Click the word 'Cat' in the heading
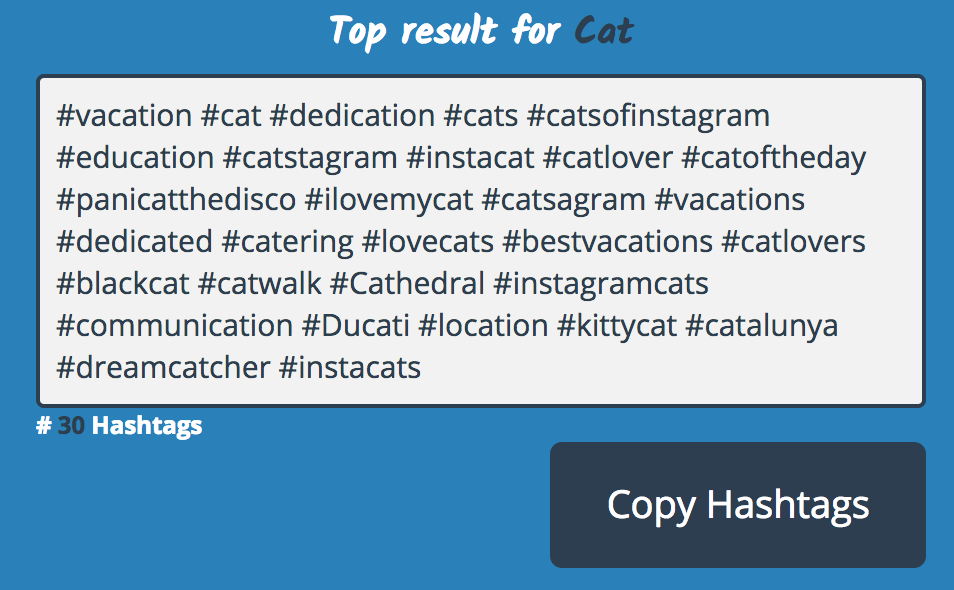954x590 pixels. [604, 32]
